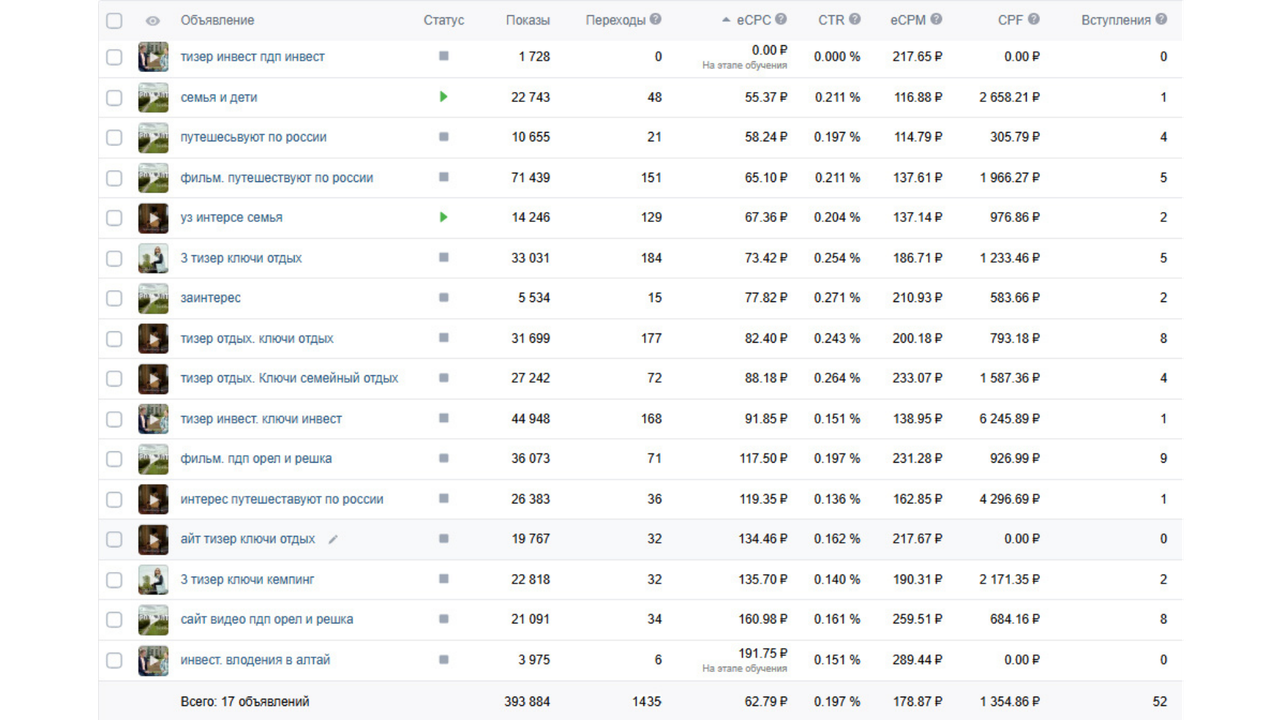Tick the checkbox for 3 тизер ключи отдых

[x=114, y=258]
